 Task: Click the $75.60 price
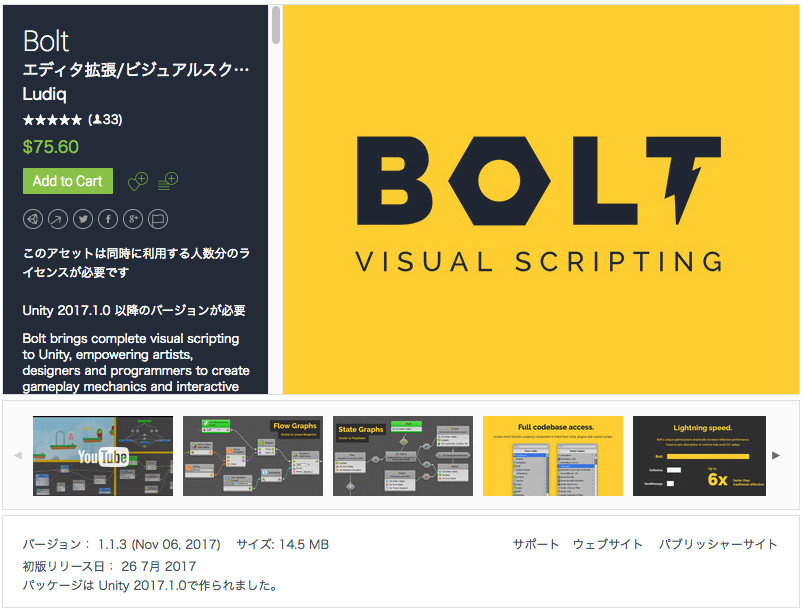pos(51,147)
